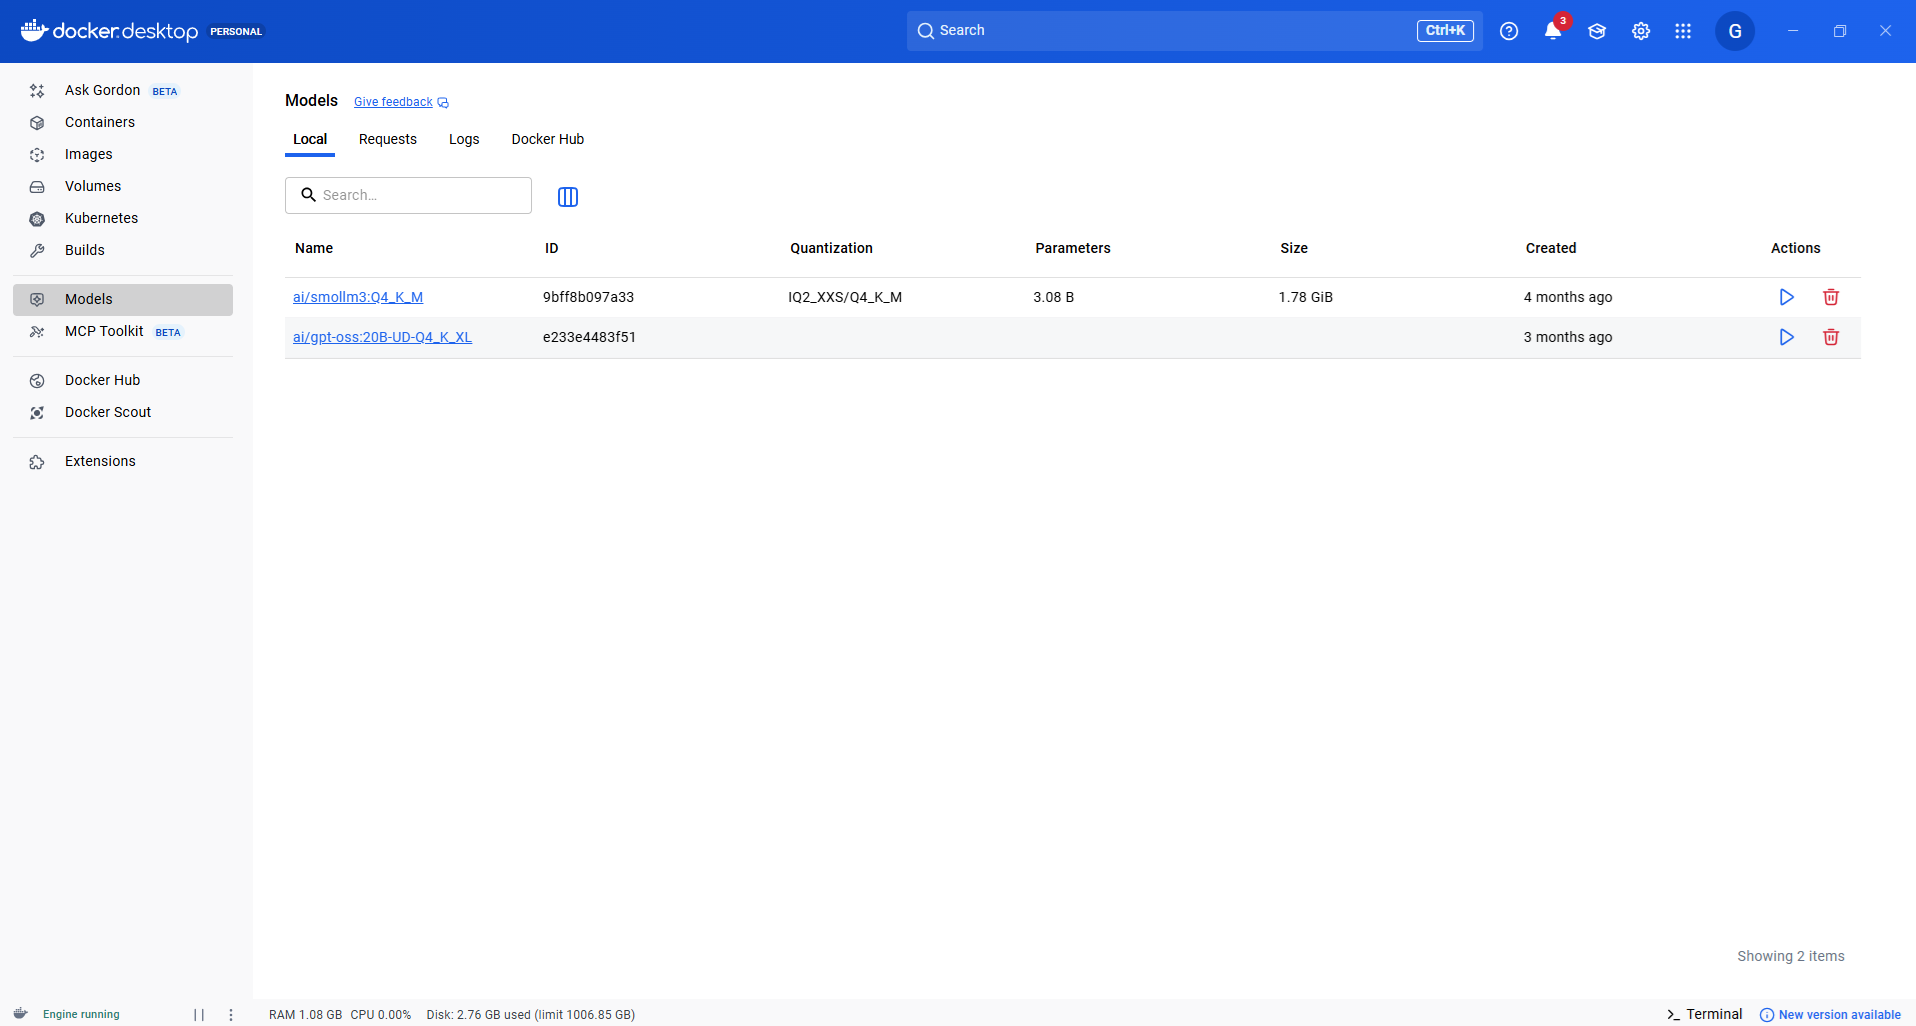Click the Size column header
1916x1026 pixels.
[1294, 248]
